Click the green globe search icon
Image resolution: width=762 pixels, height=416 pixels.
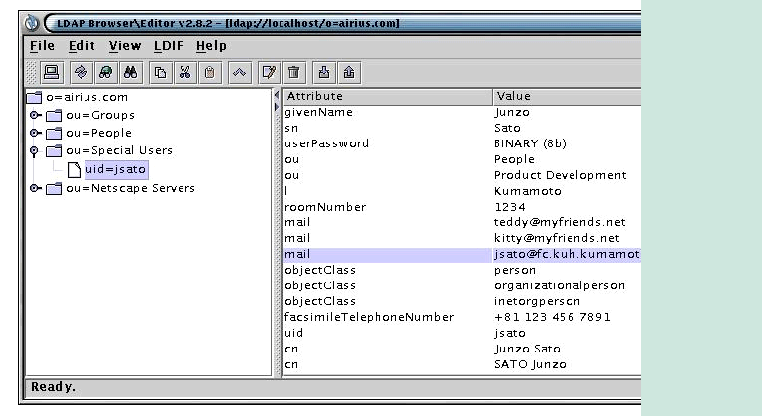pyautogui.click(x=105, y=73)
